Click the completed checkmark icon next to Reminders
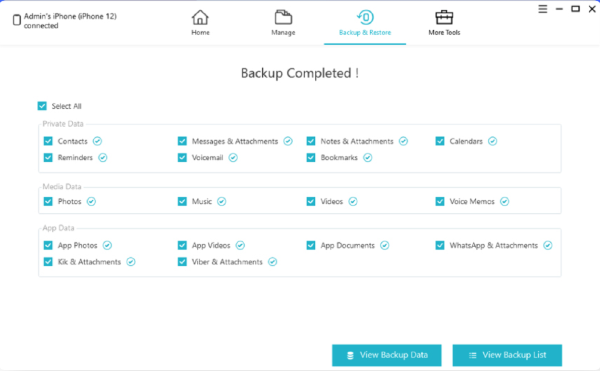Screen dimensions: 600x371 tap(103, 158)
